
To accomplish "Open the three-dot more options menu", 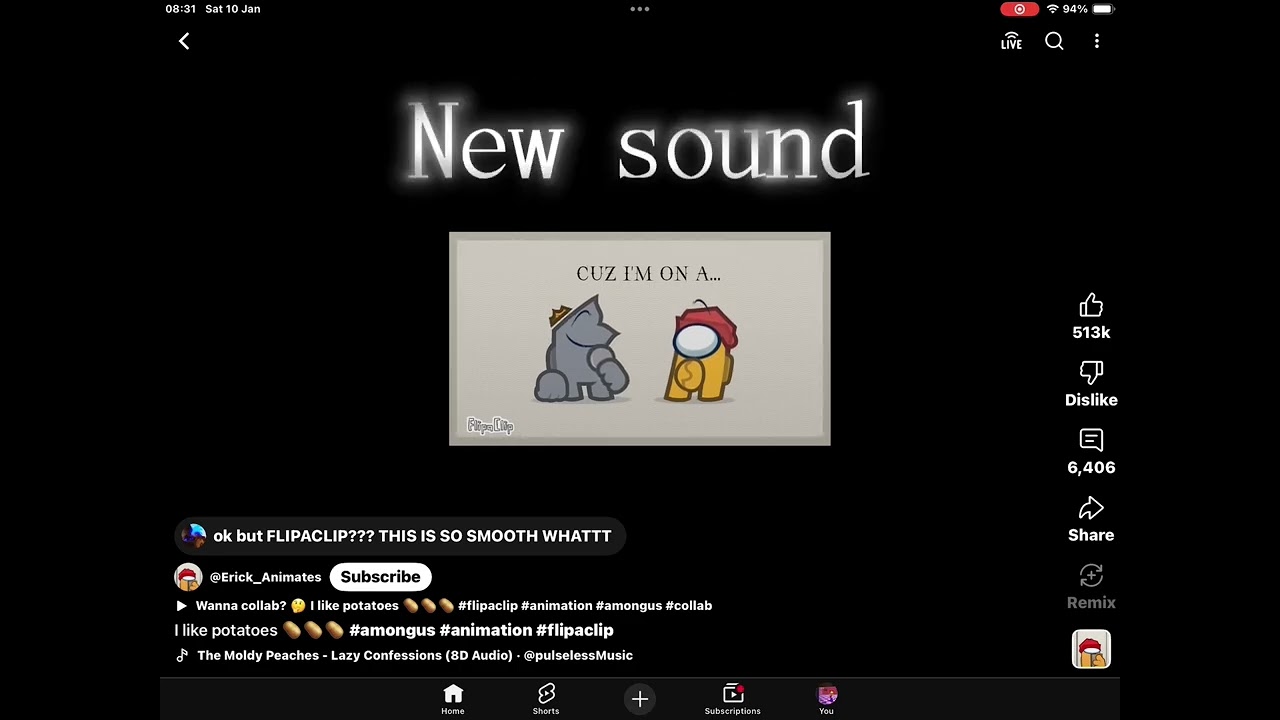I will coord(1097,41).
